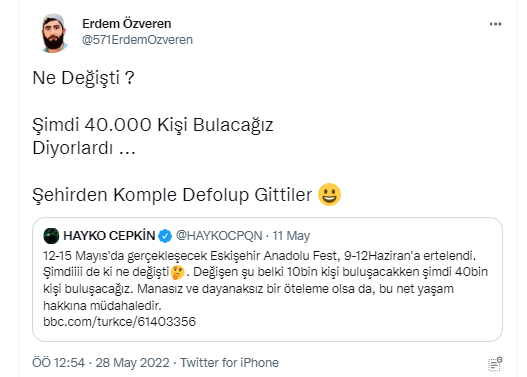The height and width of the screenshot is (377, 527).
Task: Click the Twitter for iPhone source label
Action: click(229, 363)
